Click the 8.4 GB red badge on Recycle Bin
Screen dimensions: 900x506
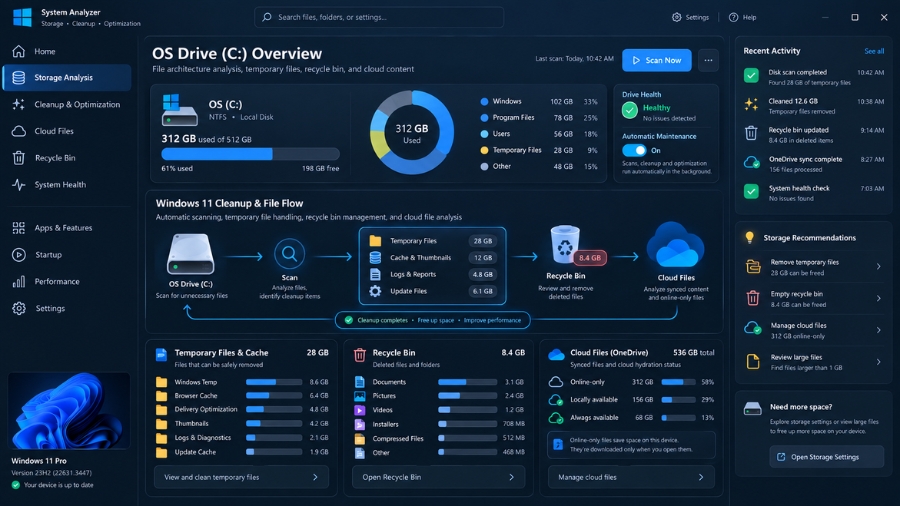pos(589,258)
